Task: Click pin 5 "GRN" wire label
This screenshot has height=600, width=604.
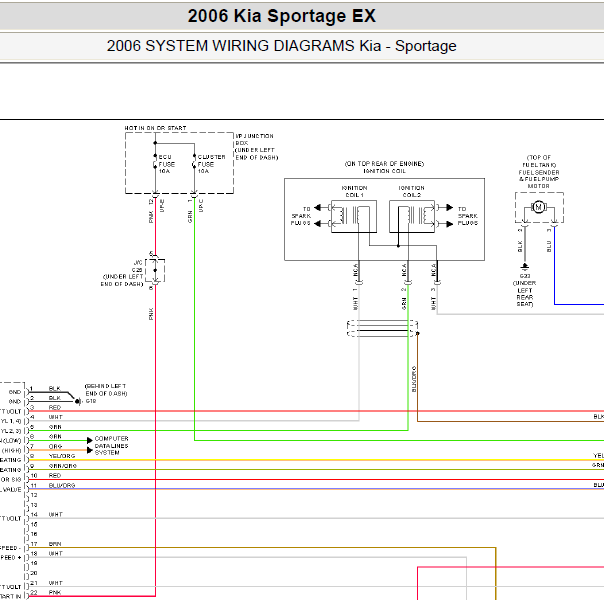Action: tap(55, 427)
